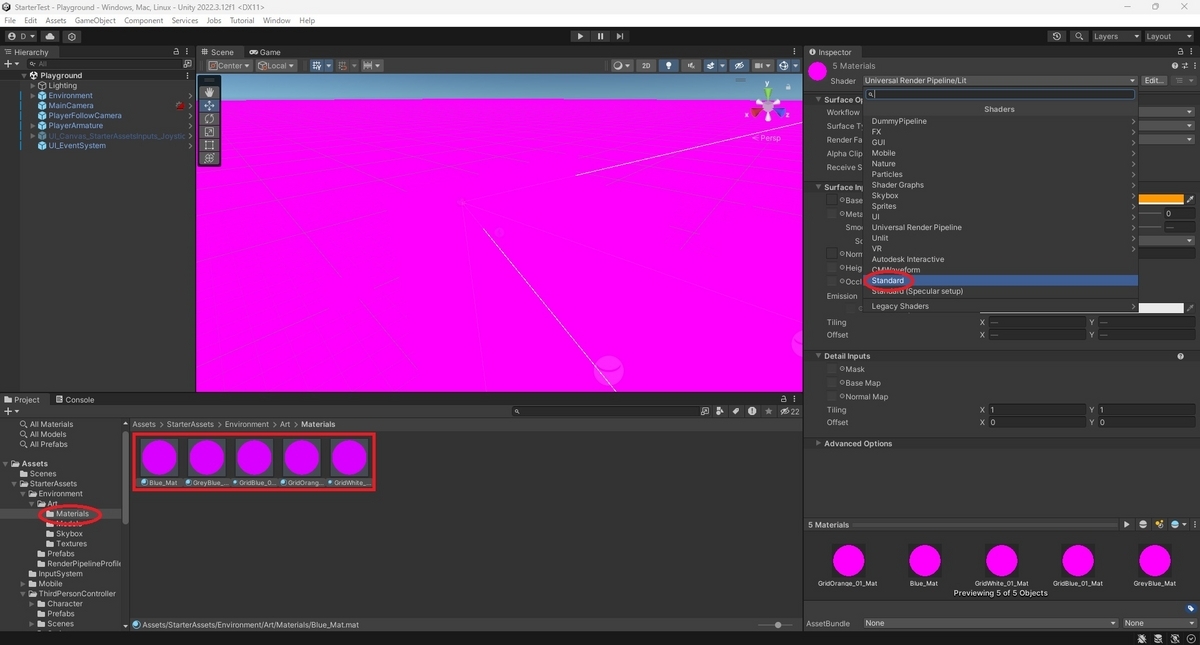Image resolution: width=1200 pixels, height=645 pixels.
Task: Open the AssetBundle None dropdown
Action: pyautogui.click(x=990, y=623)
